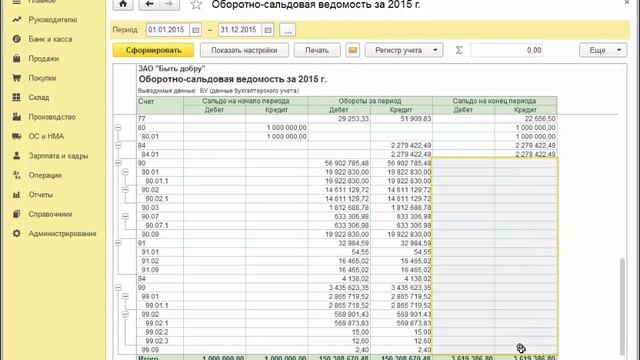Click the Банк и касса coin icon

click(16, 39)
